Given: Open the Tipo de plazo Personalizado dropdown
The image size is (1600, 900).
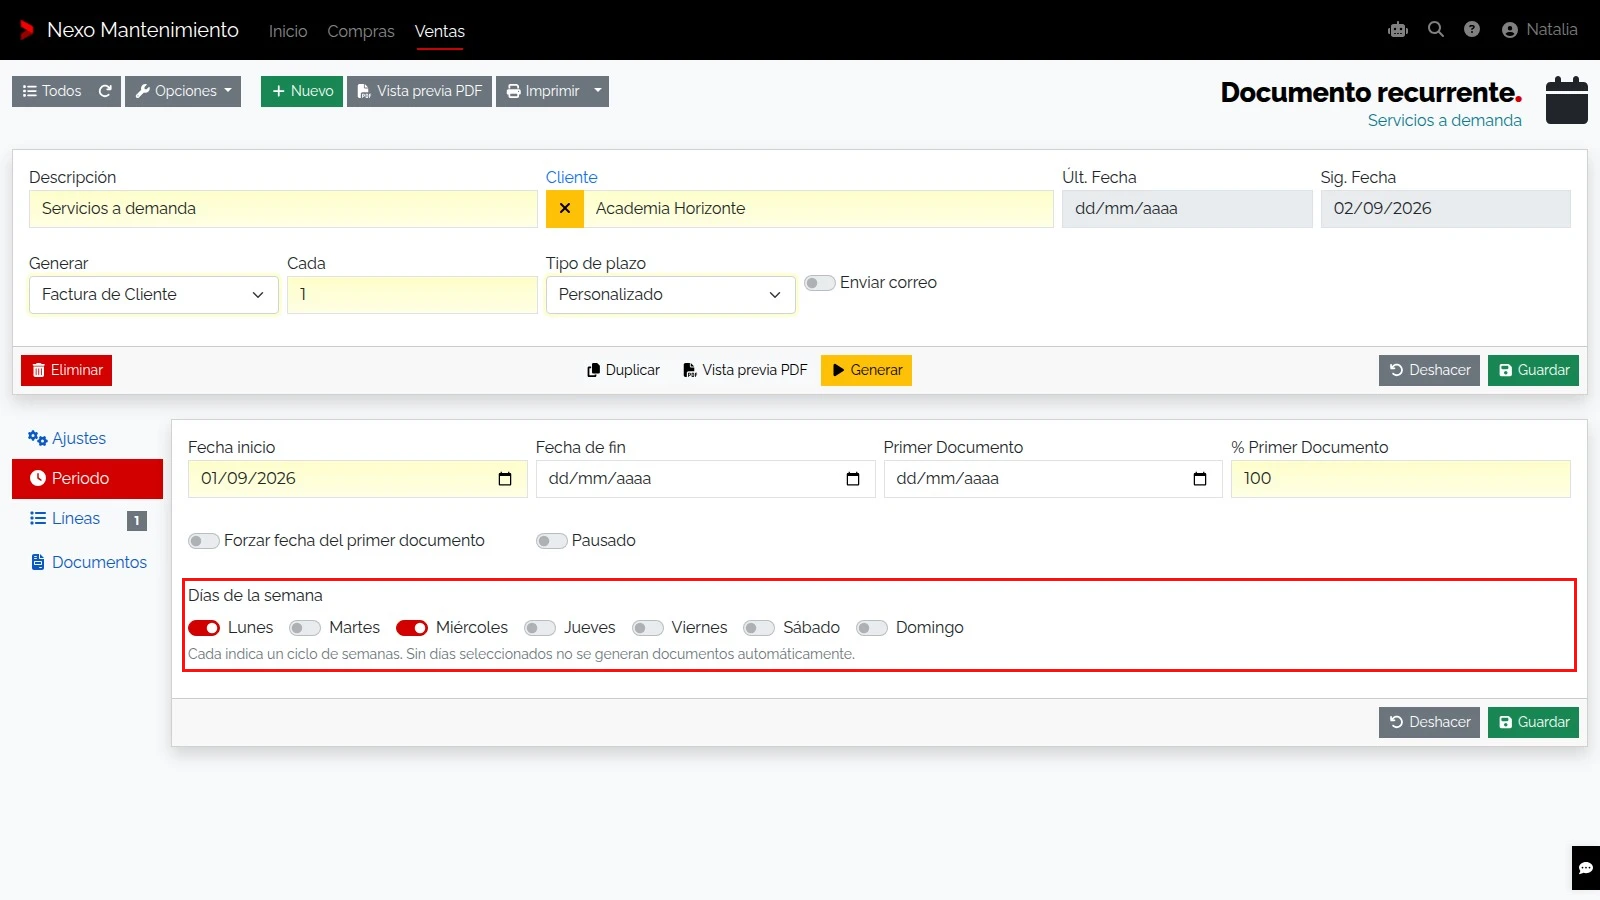Looking at the screenshot, I should 670,295.
